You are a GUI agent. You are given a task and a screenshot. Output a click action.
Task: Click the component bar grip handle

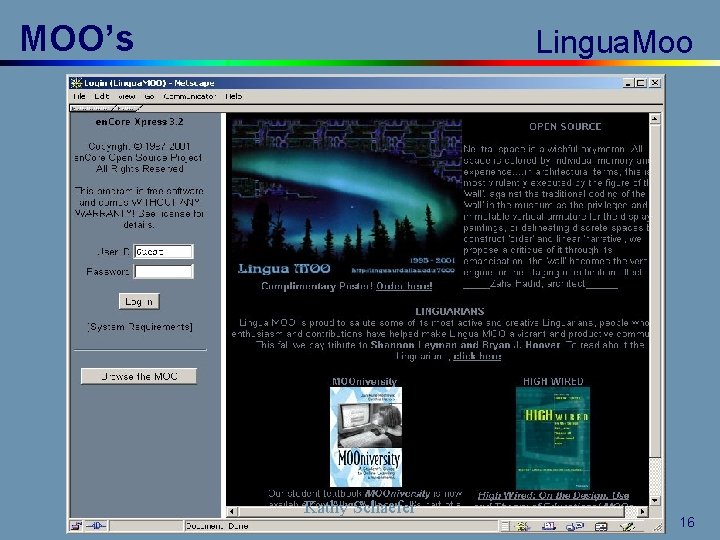click(505, 526)
